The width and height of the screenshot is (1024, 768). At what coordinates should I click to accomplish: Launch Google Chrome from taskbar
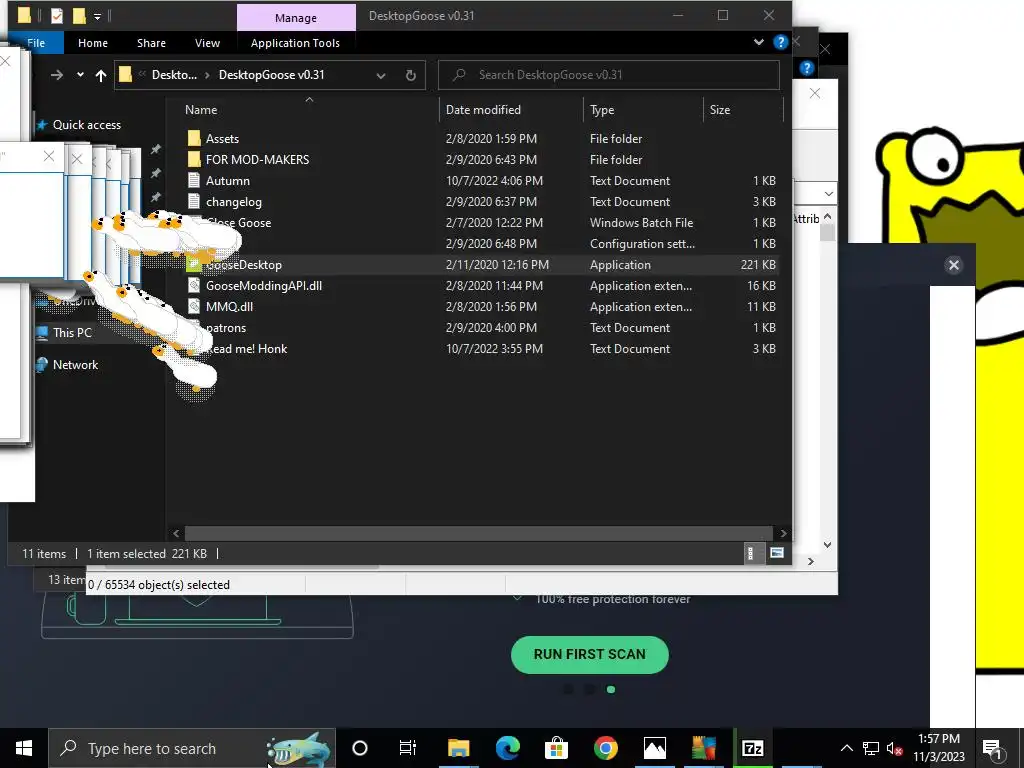(605, 748)
